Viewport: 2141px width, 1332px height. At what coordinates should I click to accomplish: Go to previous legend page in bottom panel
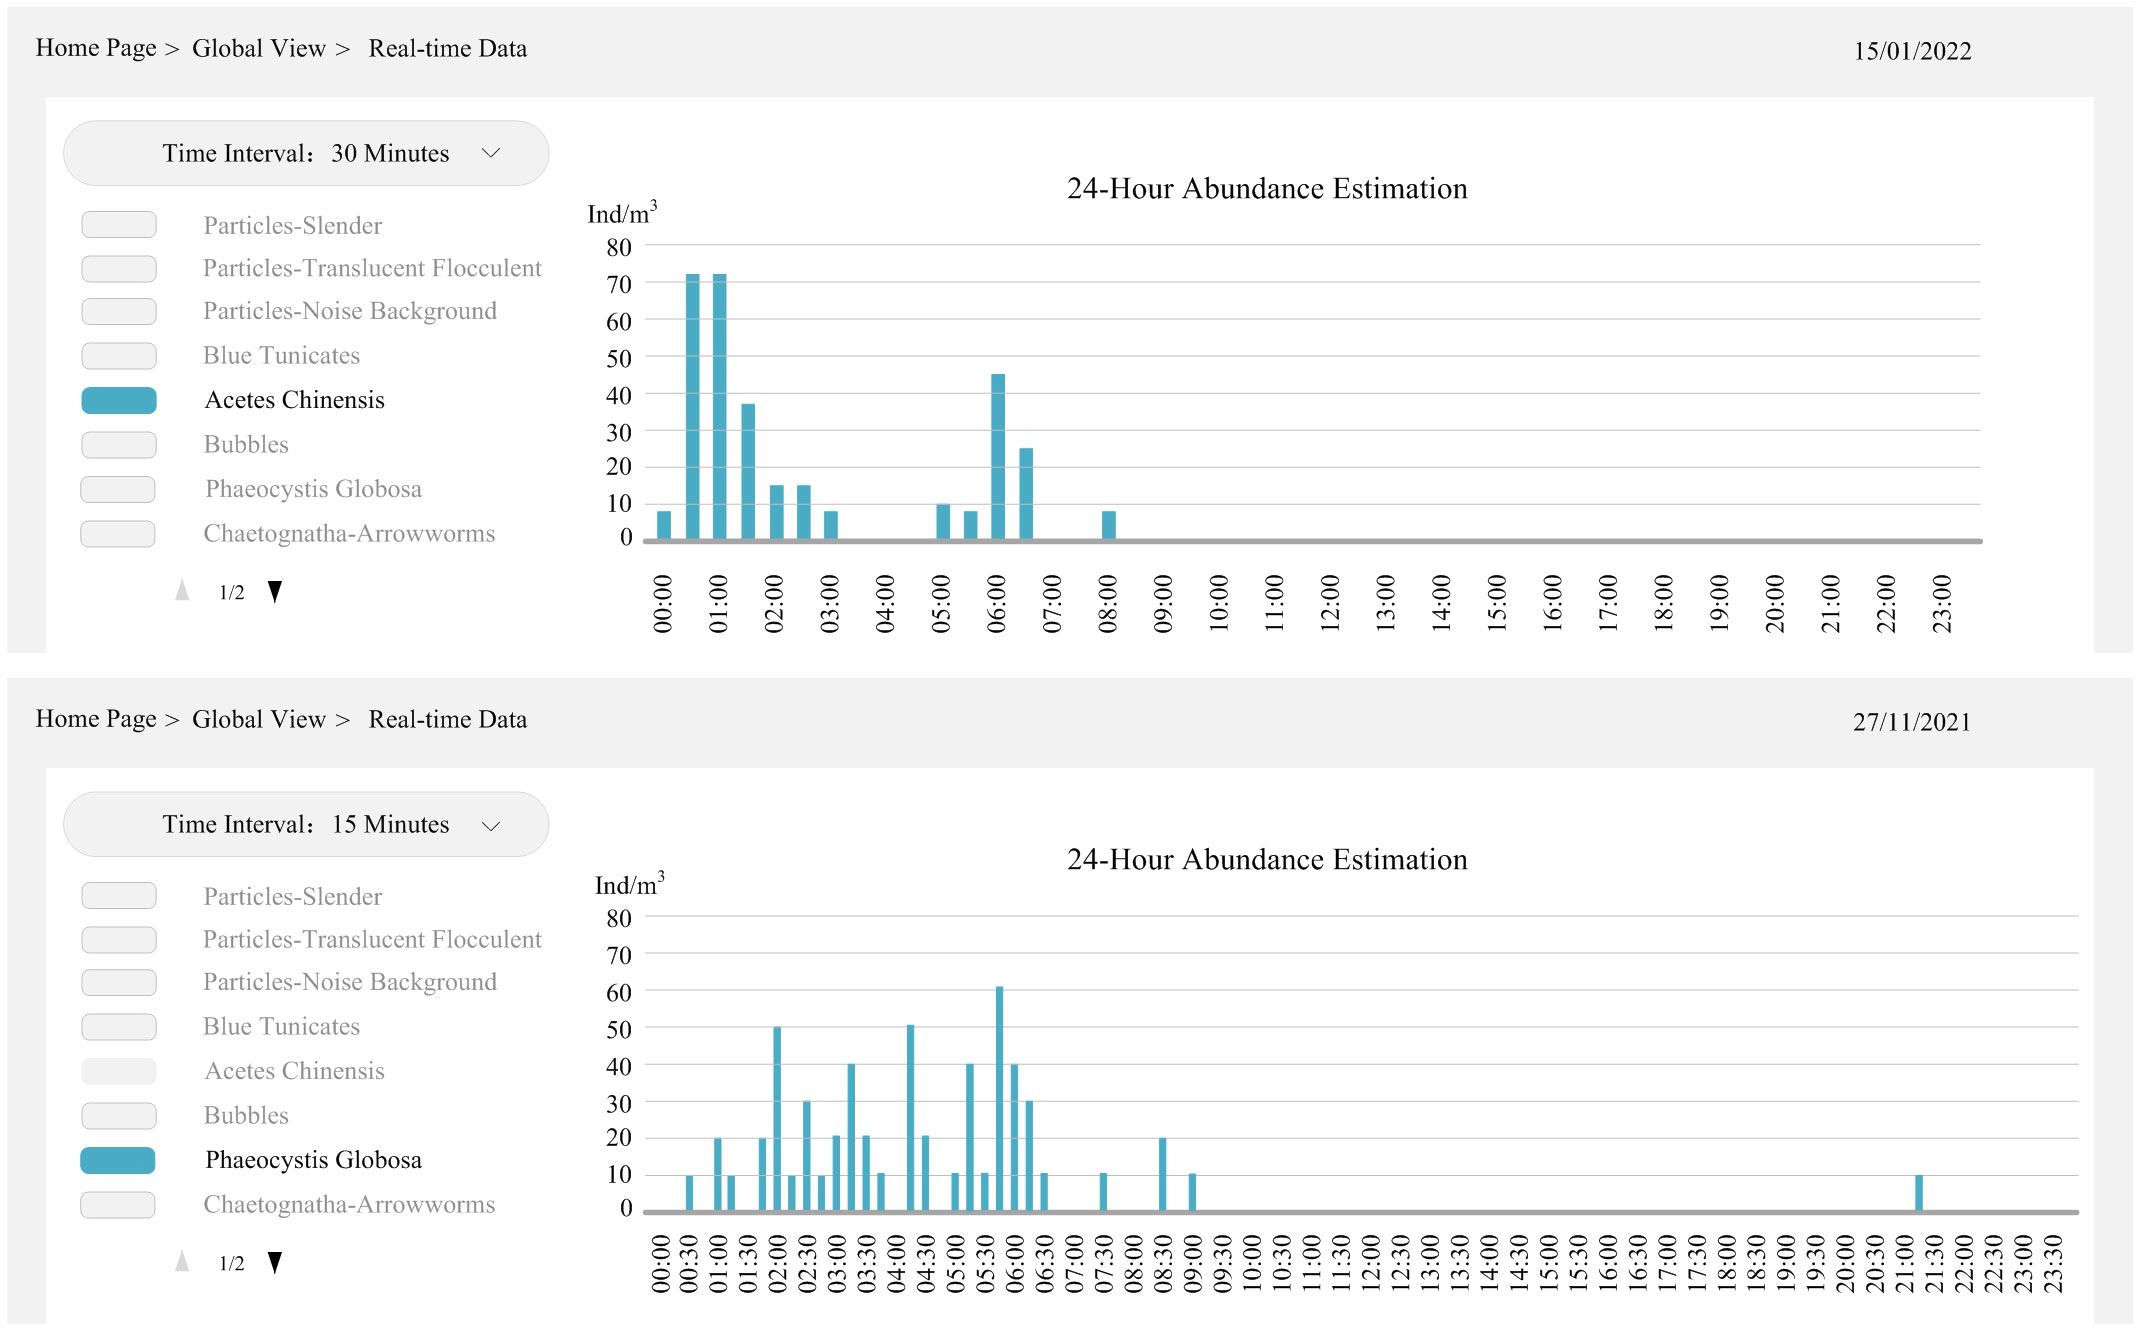click(182, 1261)
